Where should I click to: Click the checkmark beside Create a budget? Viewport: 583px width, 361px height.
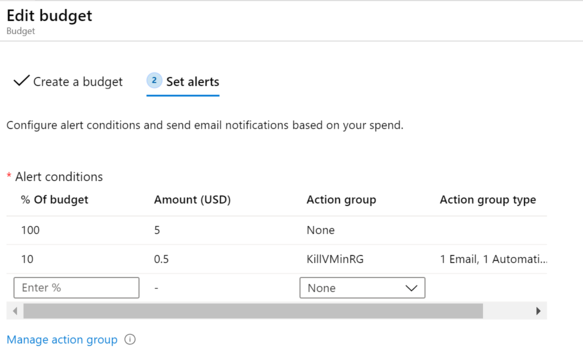click(x=22, y=81)
